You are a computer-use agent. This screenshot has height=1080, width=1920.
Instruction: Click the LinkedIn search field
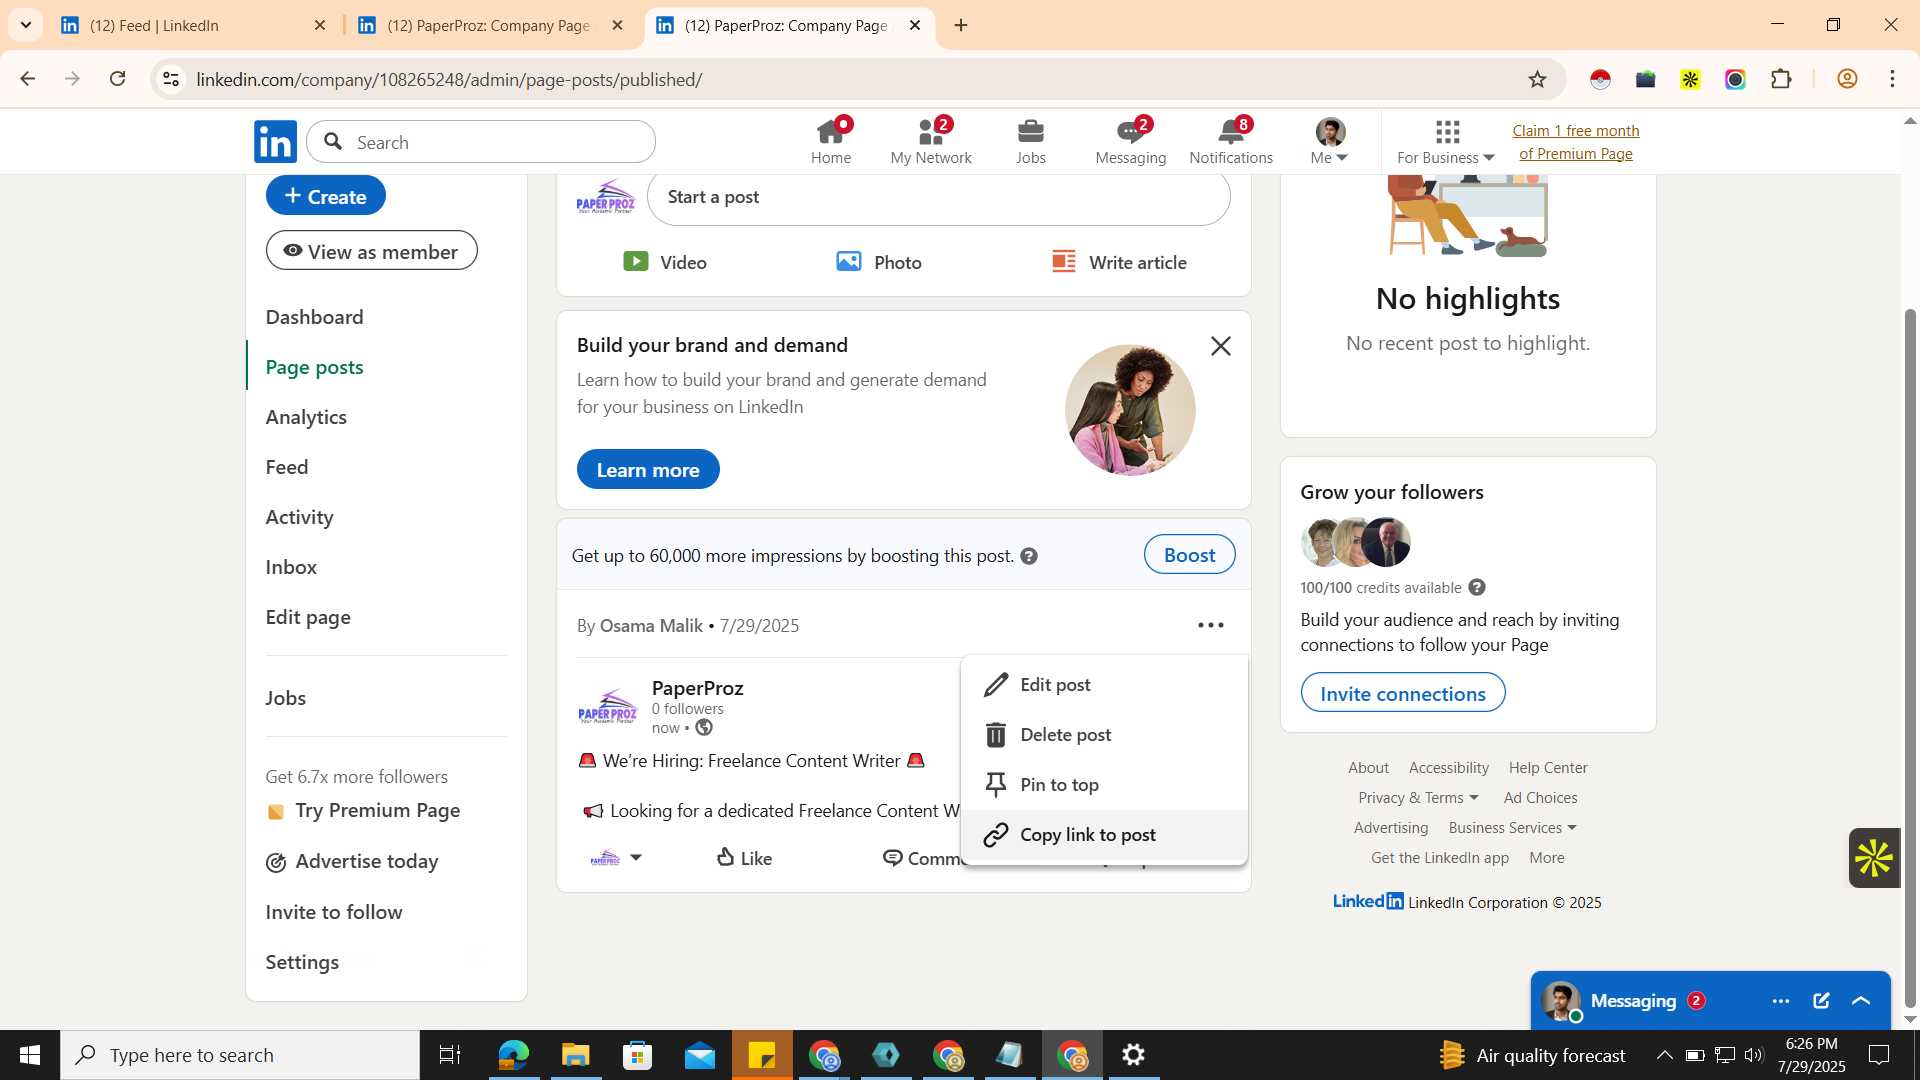[x=481, y=142]
